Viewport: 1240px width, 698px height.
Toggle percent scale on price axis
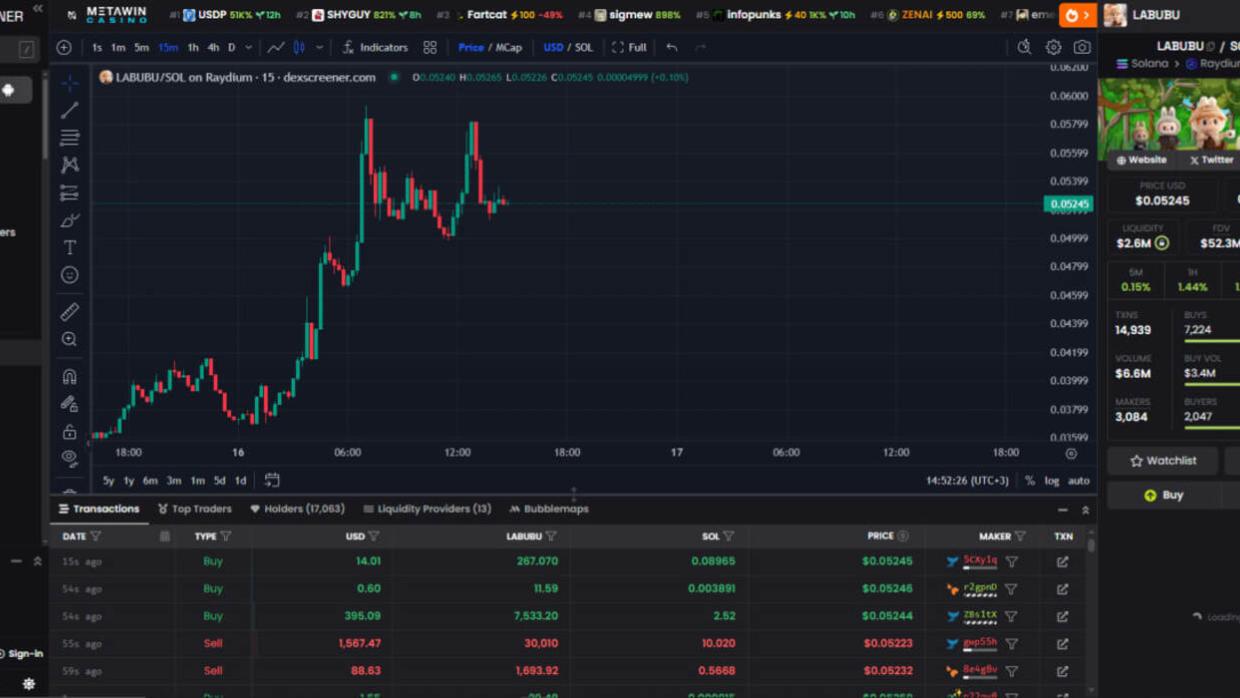click(x=1030, y=481)
